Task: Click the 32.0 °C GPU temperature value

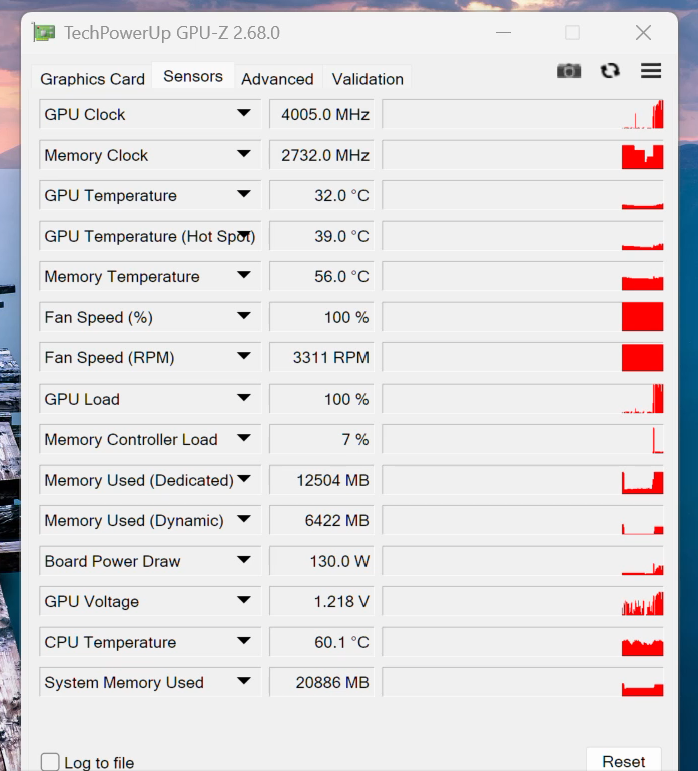Action: [322, 195]
